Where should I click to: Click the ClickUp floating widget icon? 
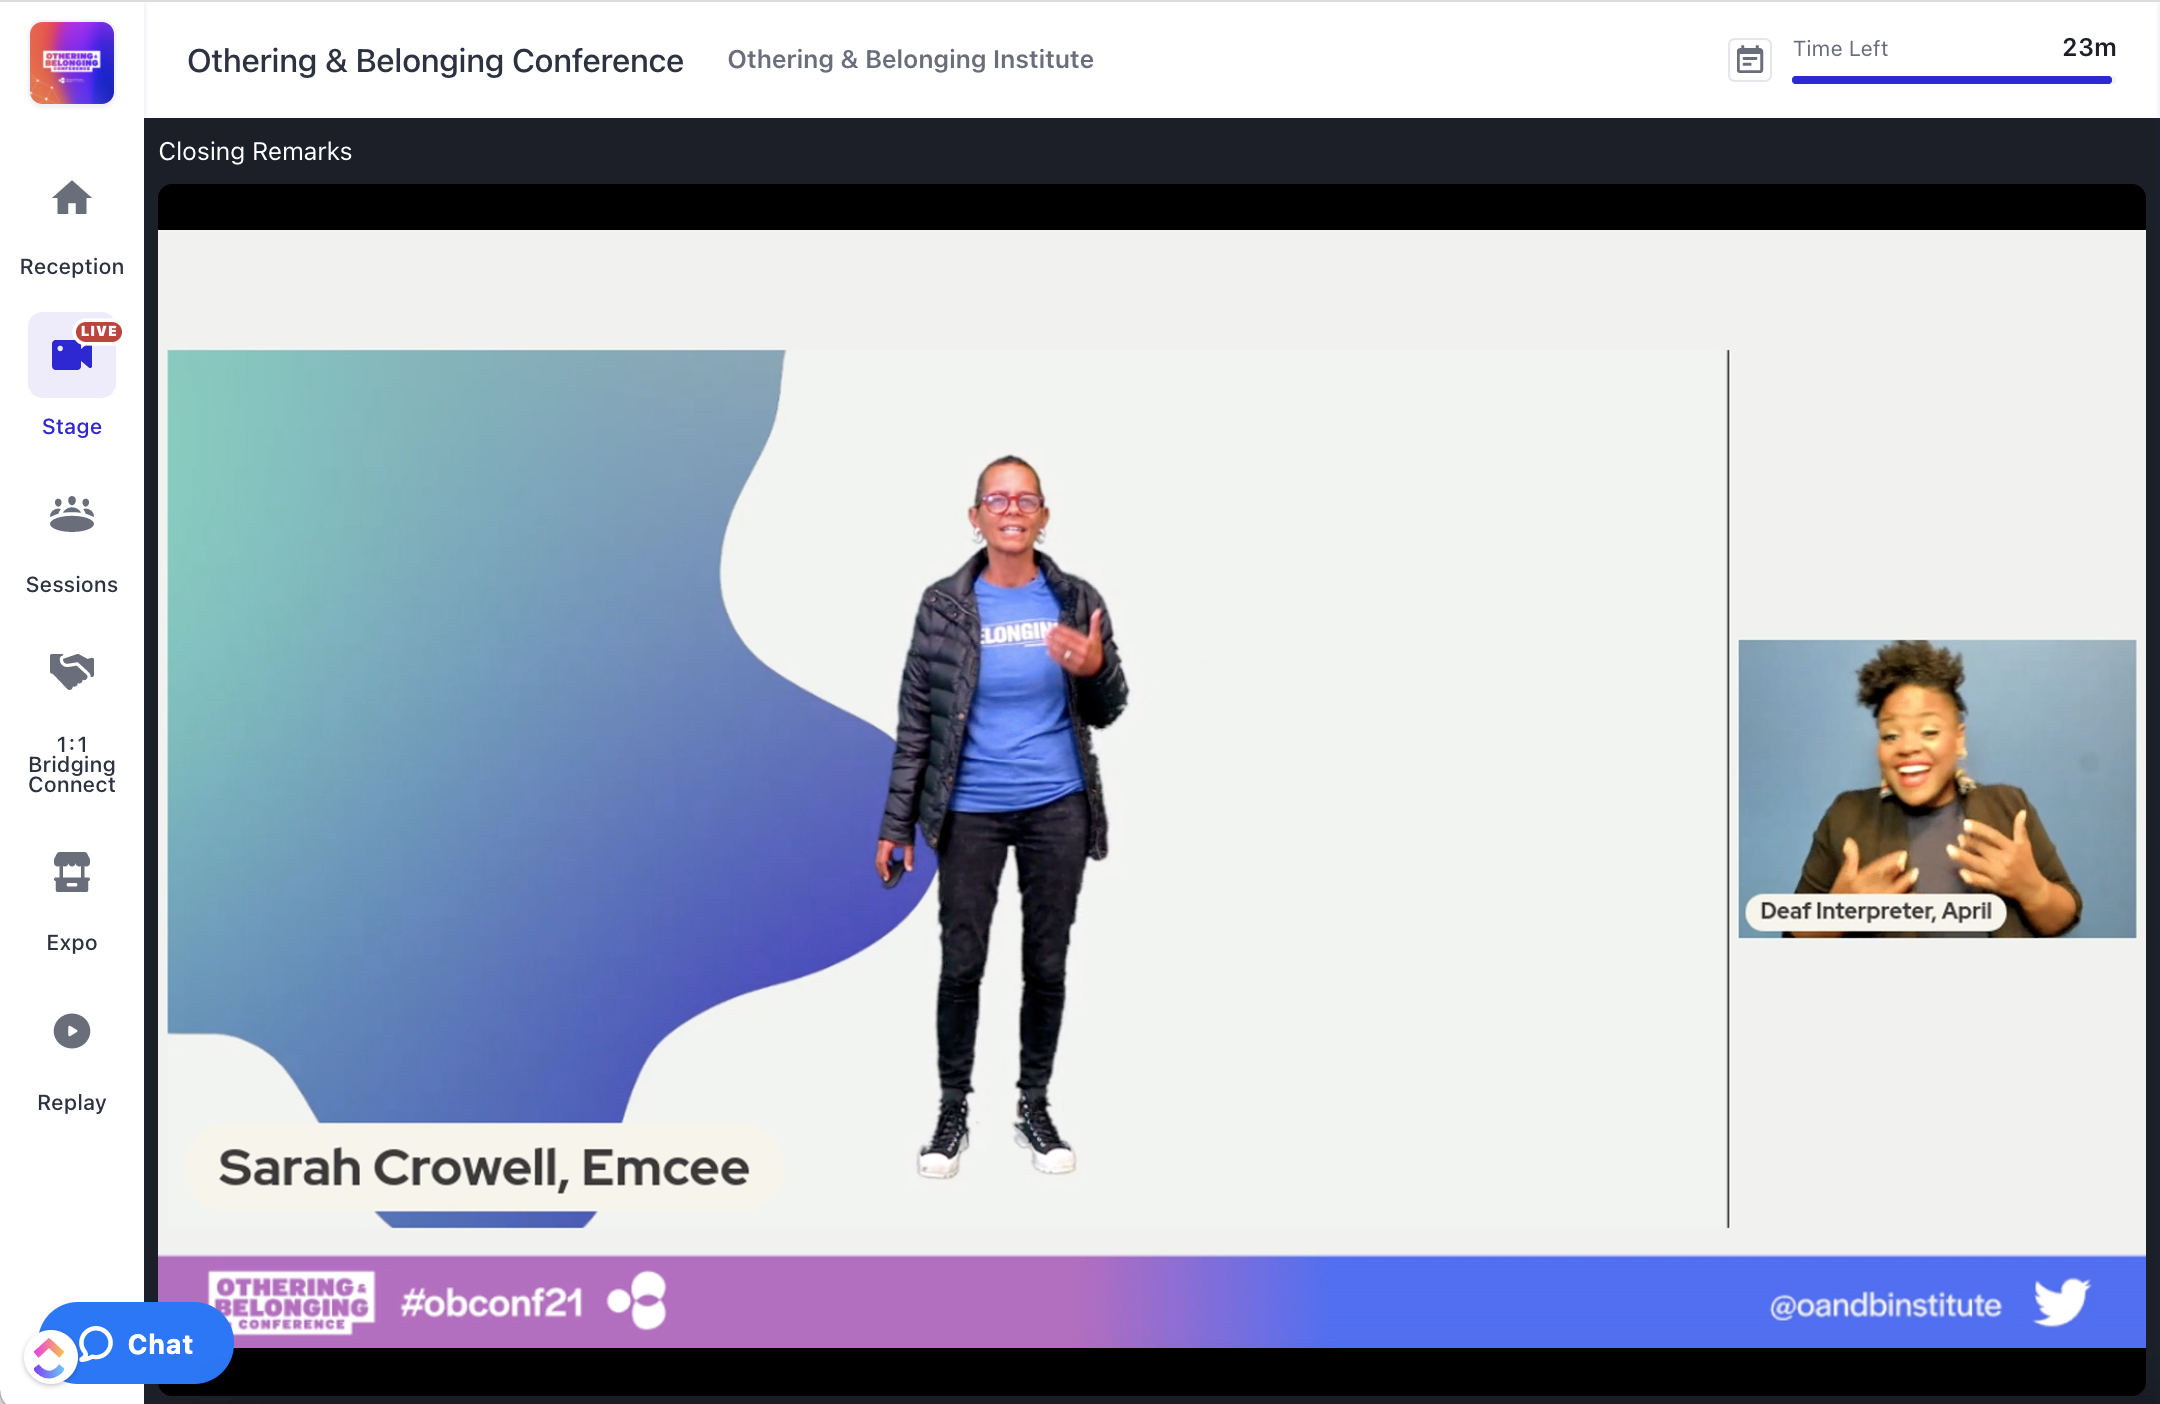[x=50, y=1357]
